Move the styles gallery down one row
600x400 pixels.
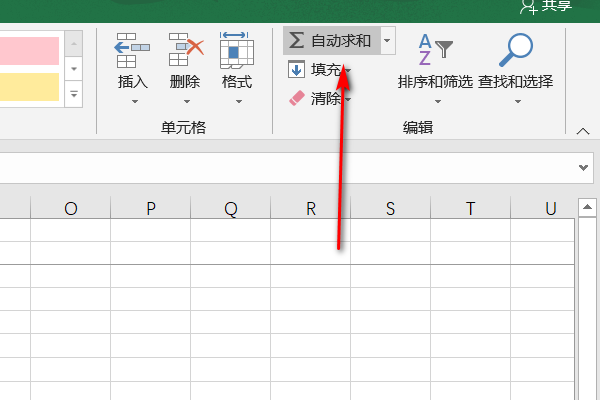pos(74,69)
